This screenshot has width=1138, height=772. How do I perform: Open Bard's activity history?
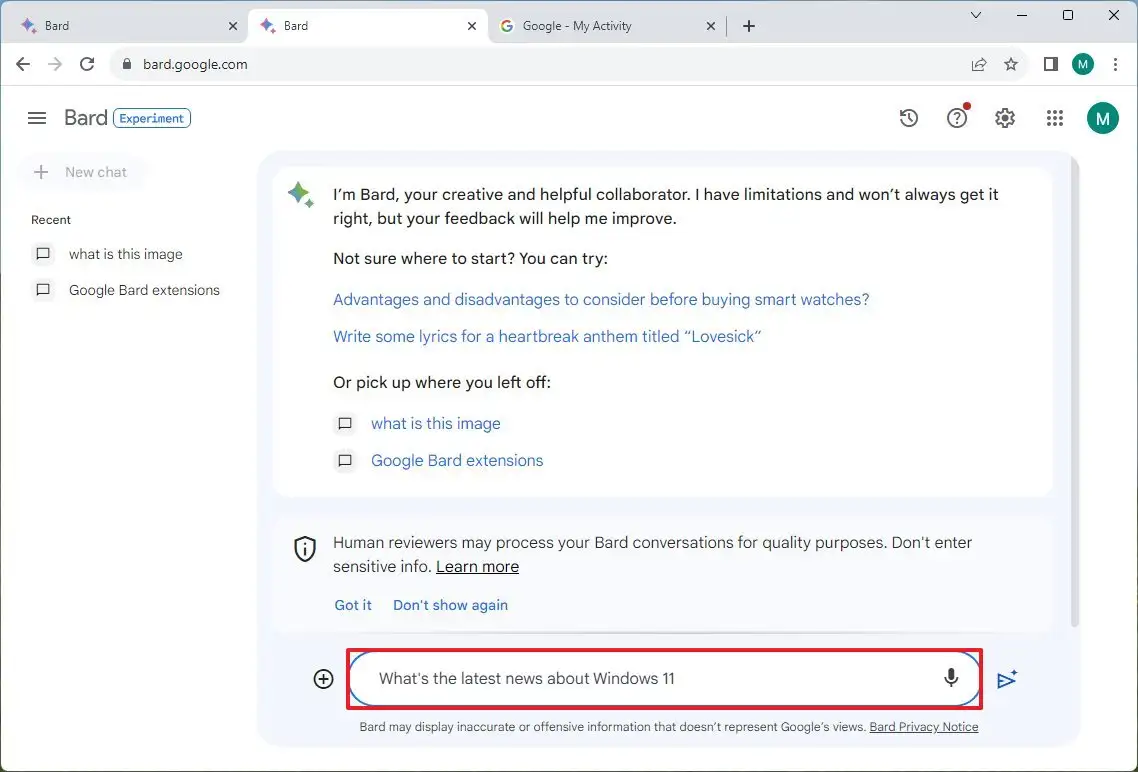click(908, 117)
